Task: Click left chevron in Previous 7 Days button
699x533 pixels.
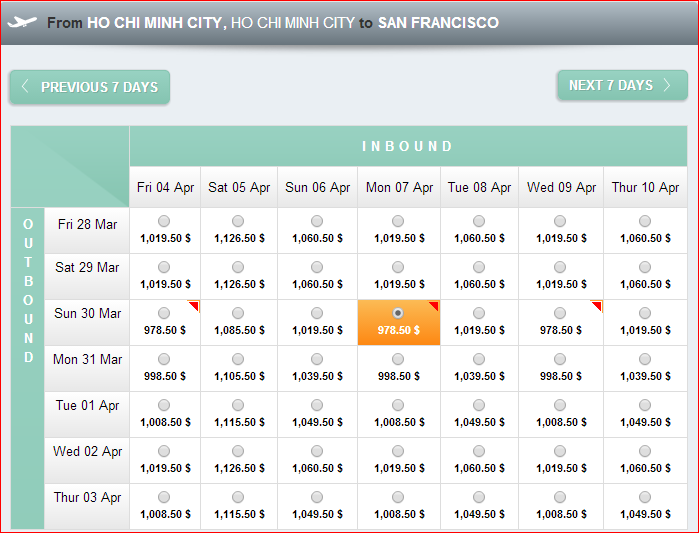Action: point(25,86)
